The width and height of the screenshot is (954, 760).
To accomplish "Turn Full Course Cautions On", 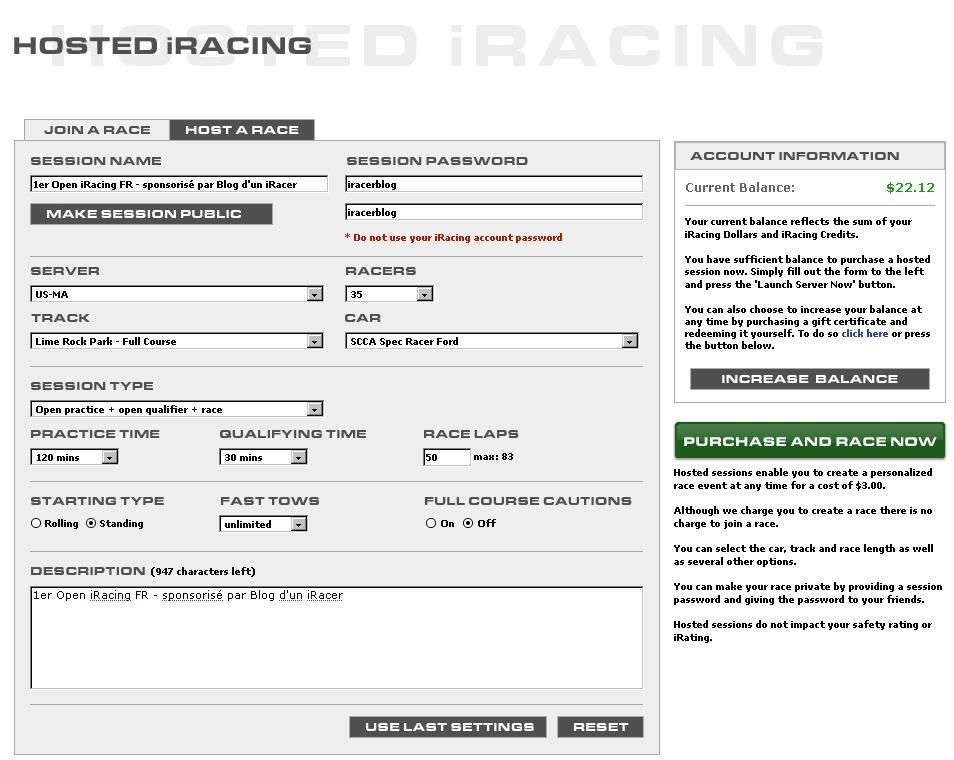I will [431, 523].
